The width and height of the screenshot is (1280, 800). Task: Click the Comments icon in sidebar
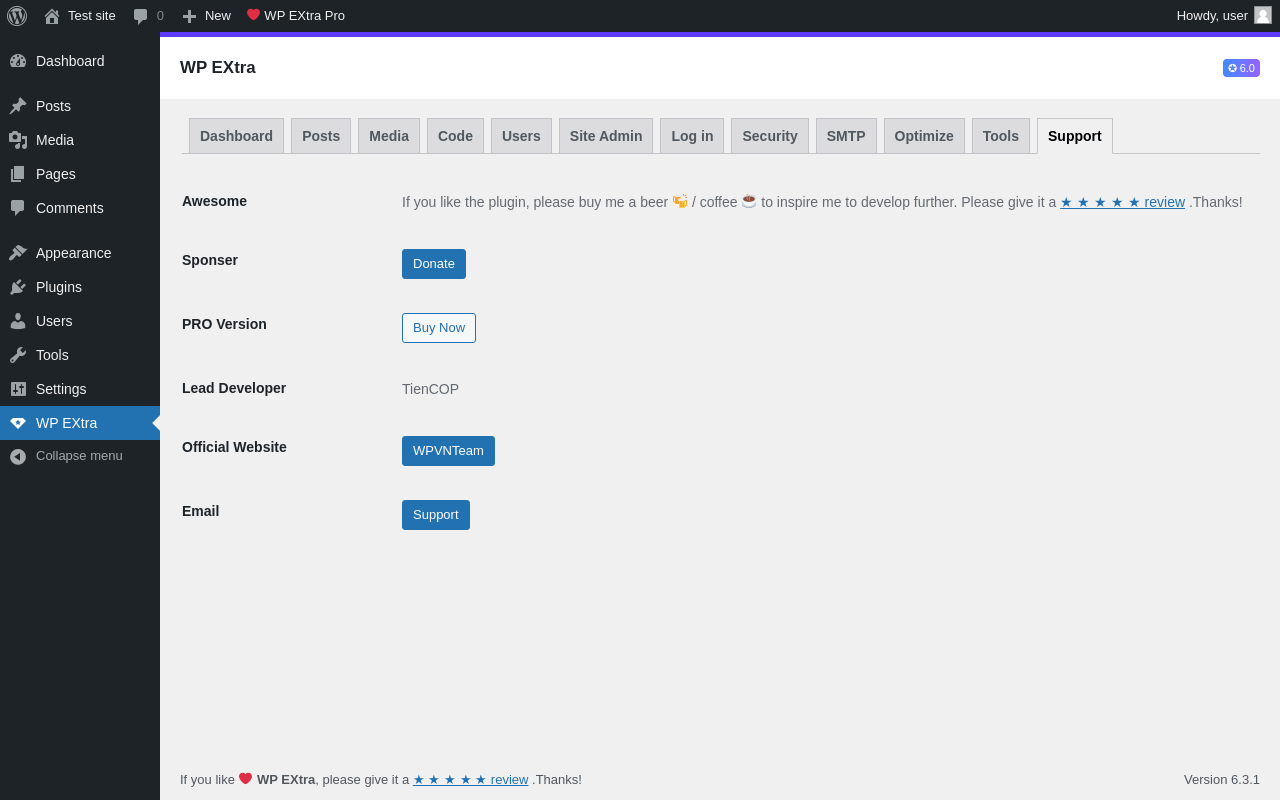point(18,208)
